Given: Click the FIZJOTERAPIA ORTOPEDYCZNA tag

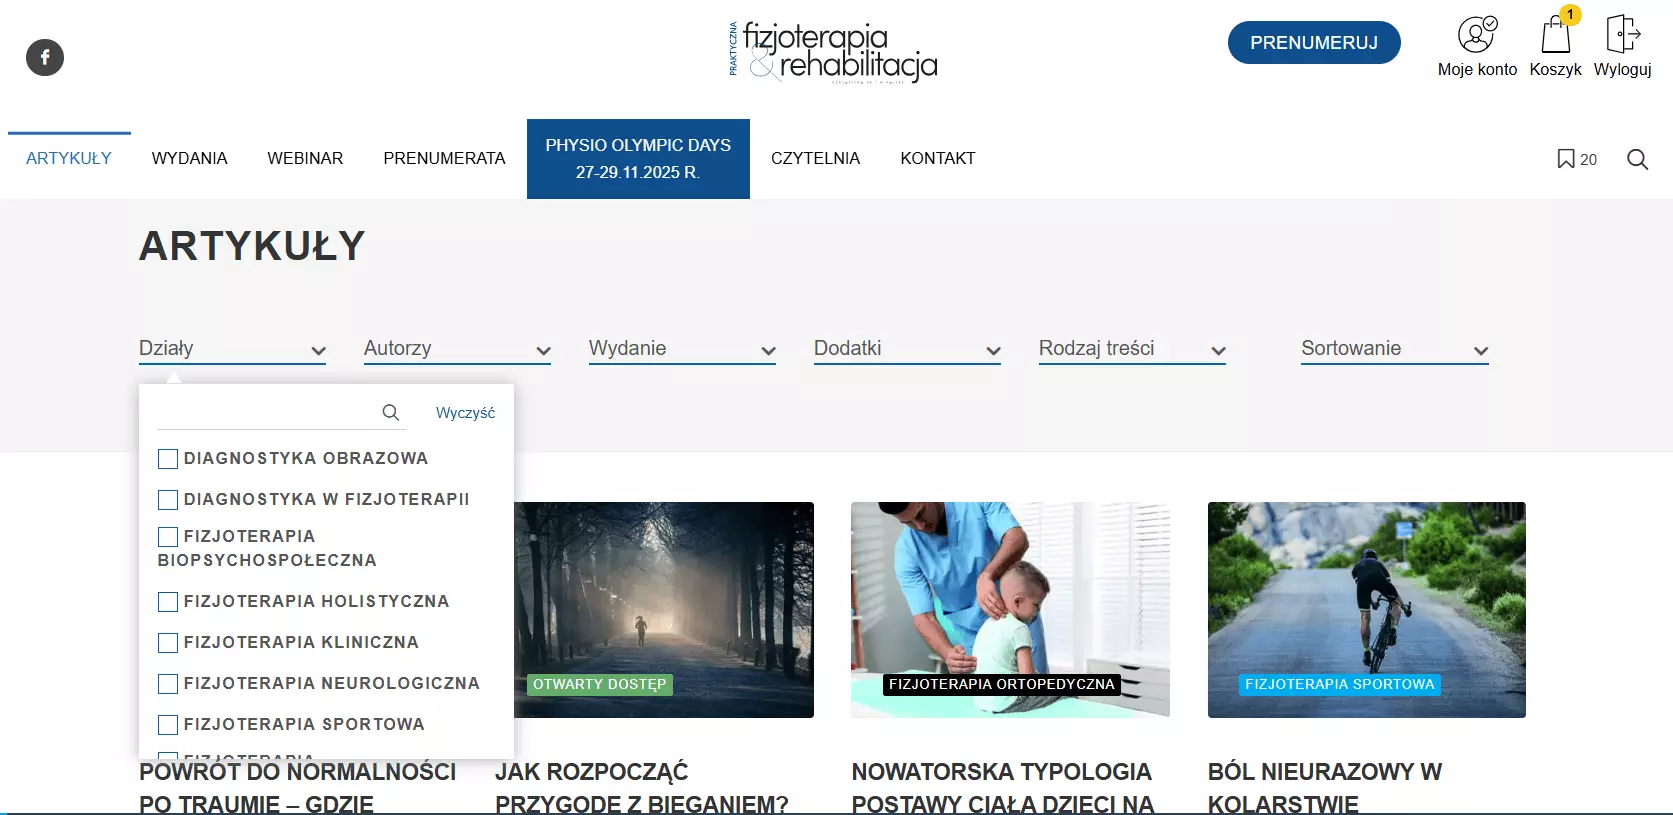Looking at the screenshot, I should [x=1001, y=685].
